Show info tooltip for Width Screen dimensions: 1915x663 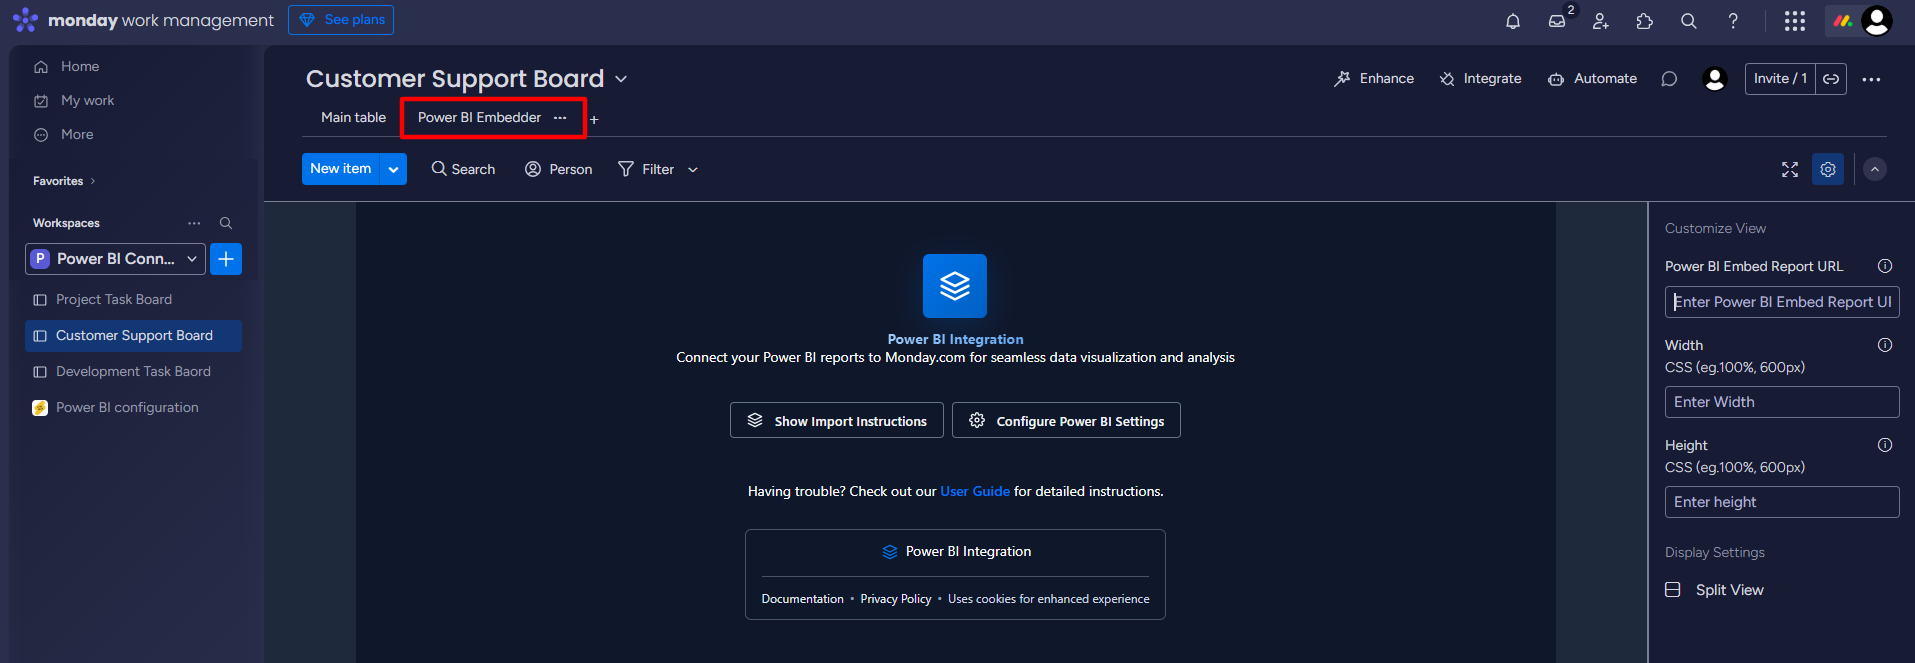(1885, 345)
